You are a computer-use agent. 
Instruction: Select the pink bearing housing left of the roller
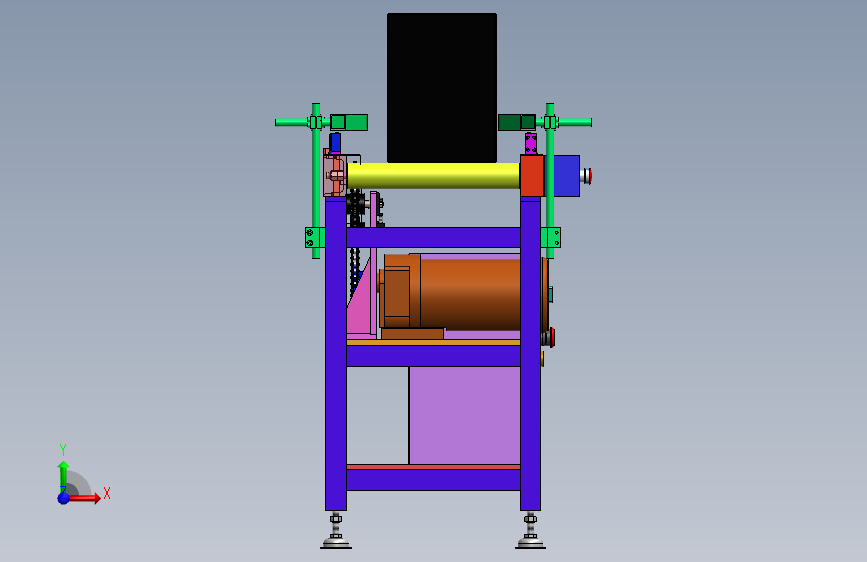335,175
